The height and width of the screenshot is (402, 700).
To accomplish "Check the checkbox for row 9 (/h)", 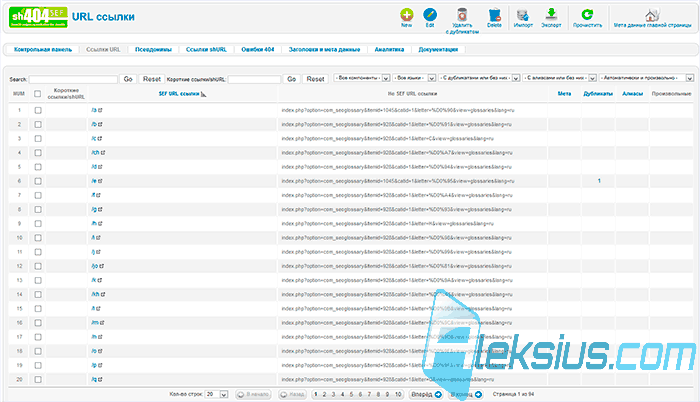I will [38, 223].
